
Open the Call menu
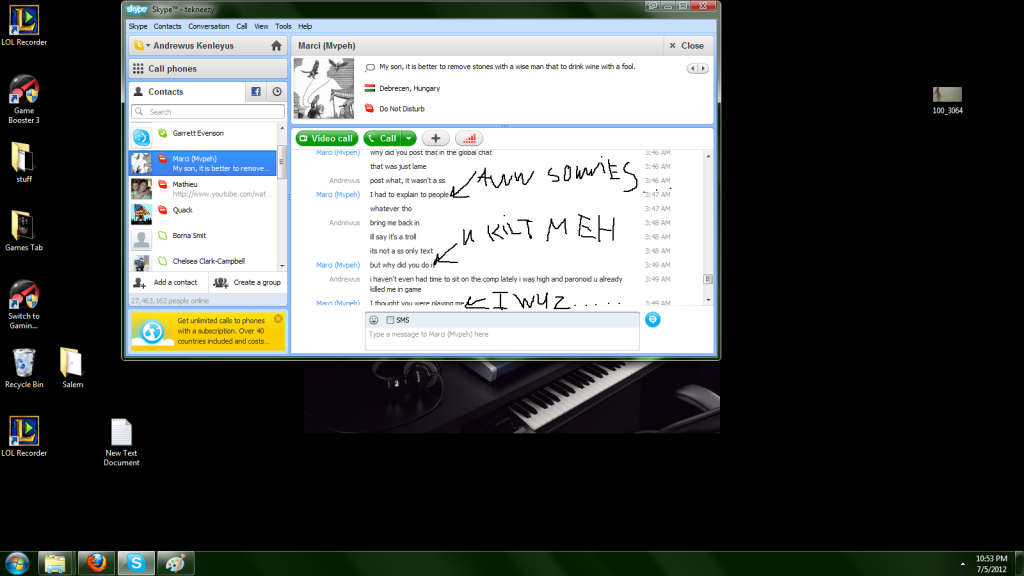[242, 27]
